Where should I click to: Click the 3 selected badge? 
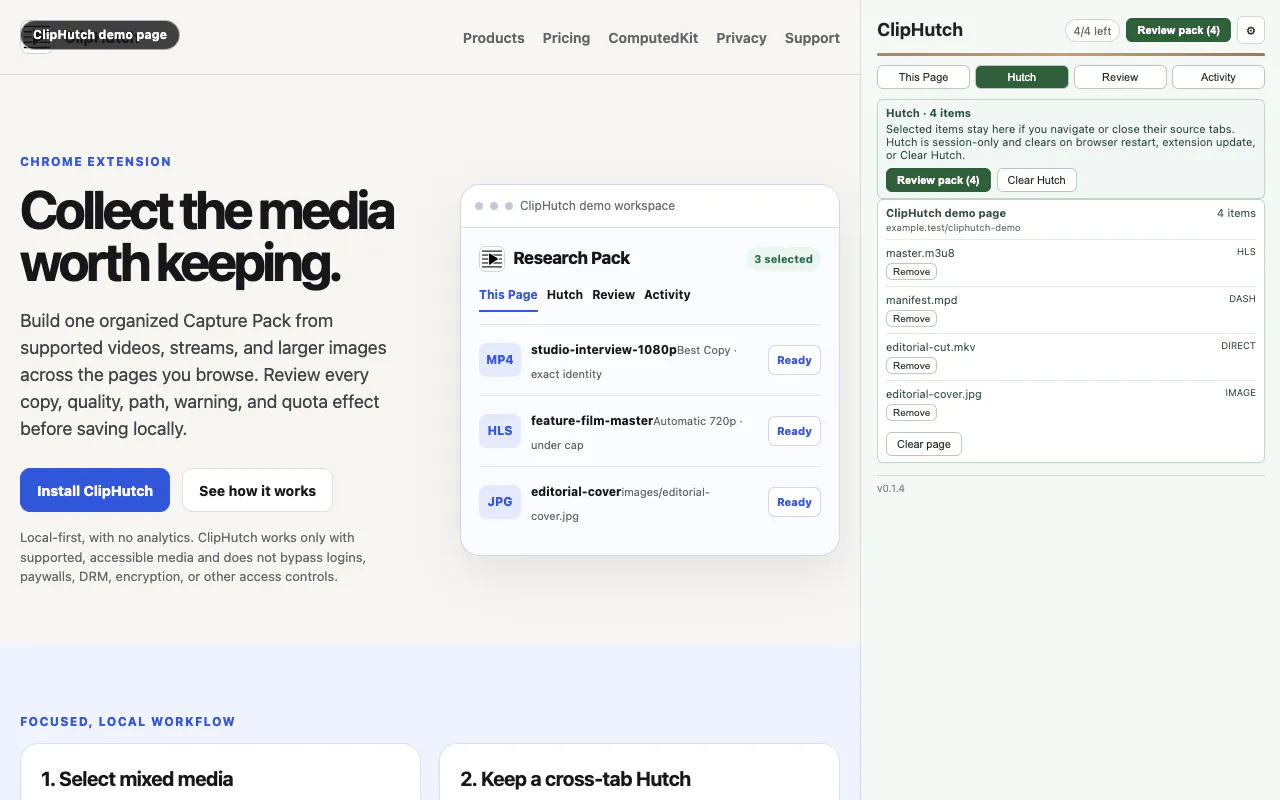[x=783, y=259]
